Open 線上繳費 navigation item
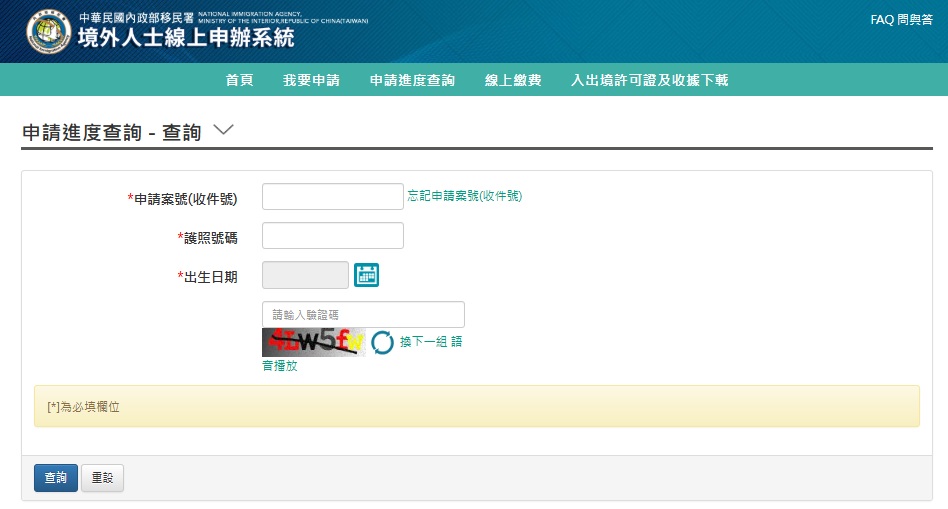The image size is (948, 509). (513, 80)
